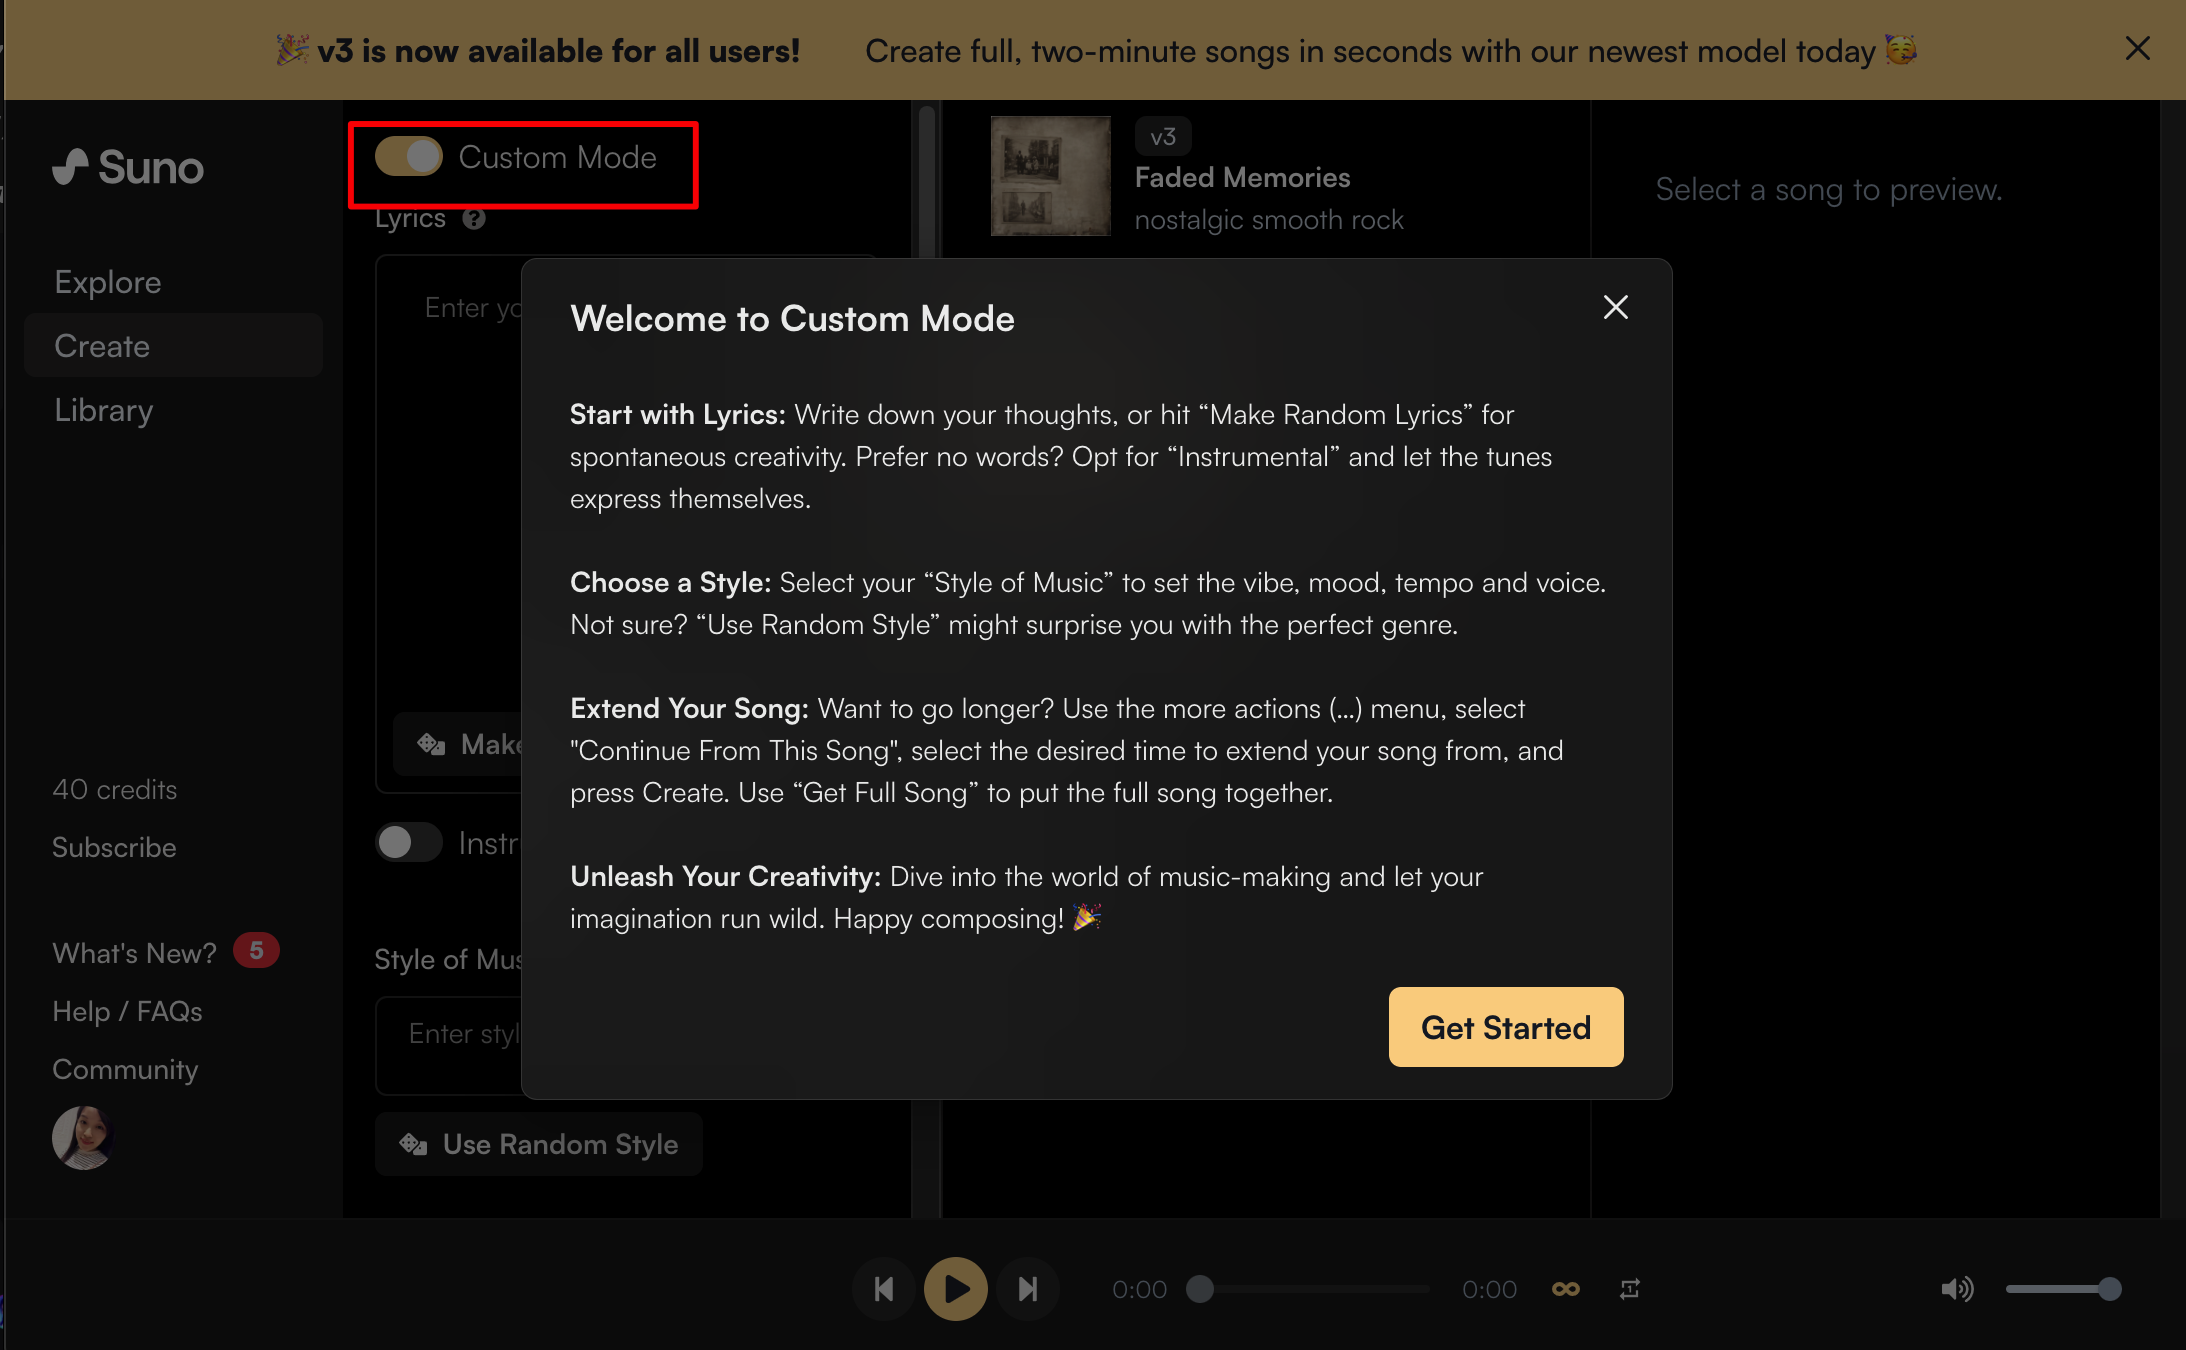The image size is (2186, 1350).
Task: Open the Explore page in sidebar
Action: 108,282
